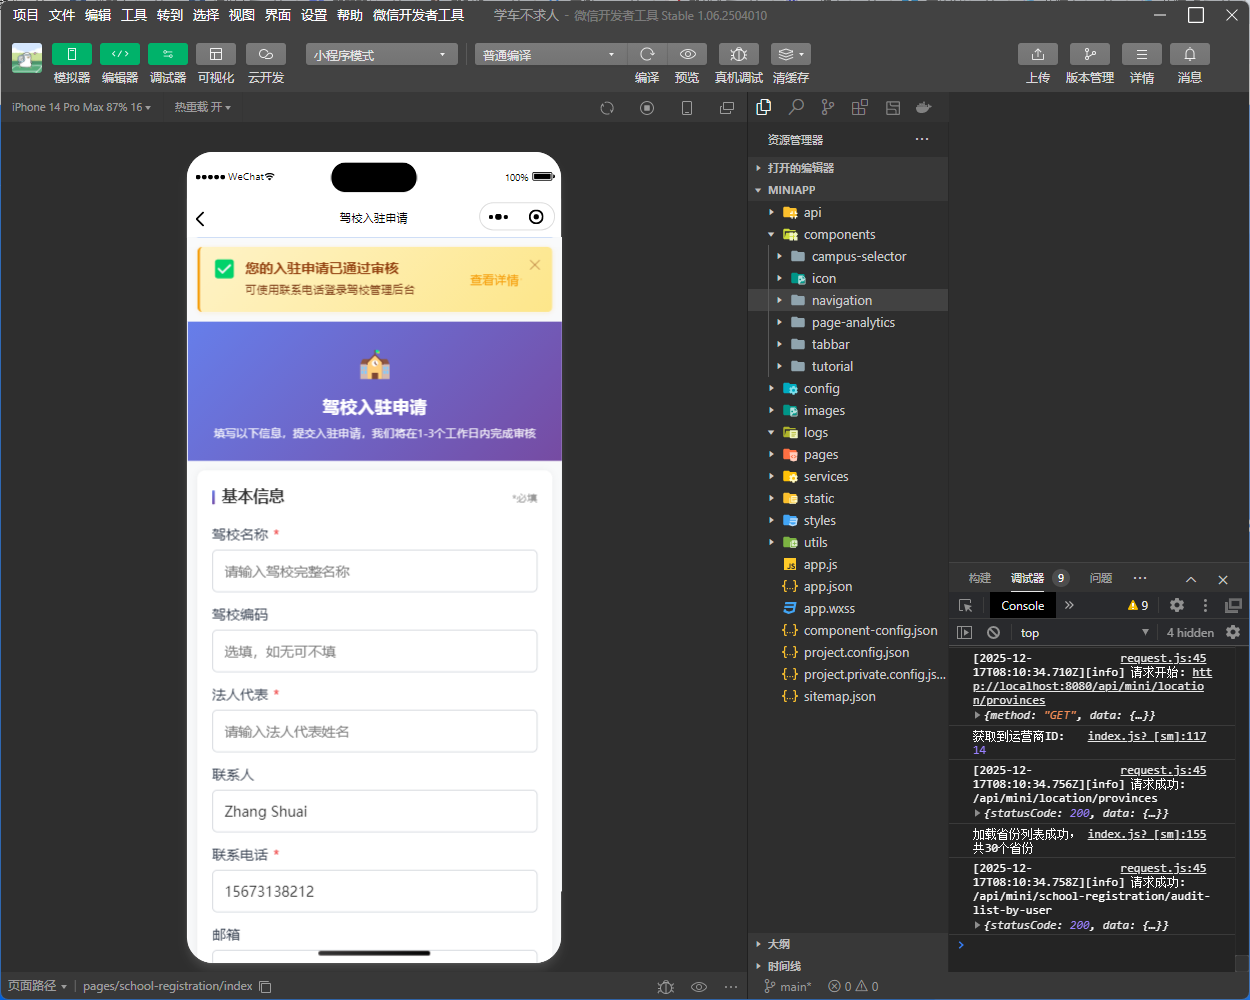Toggle the eye icon in the bottom status bar
The width and height of the screenshot is (1250, 1000).
pyautogui.click(x=699, y=987)
